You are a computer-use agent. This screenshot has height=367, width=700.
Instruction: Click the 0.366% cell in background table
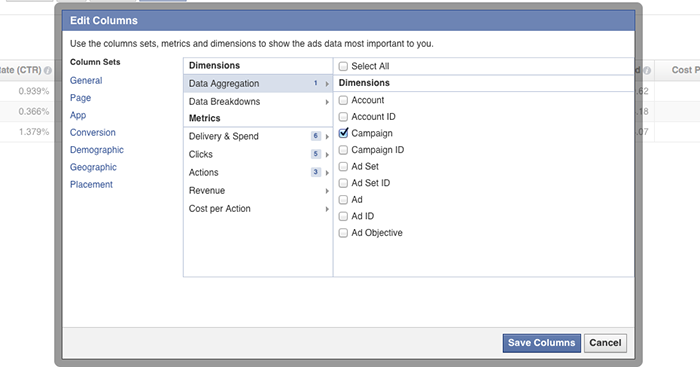pos(34,112)
